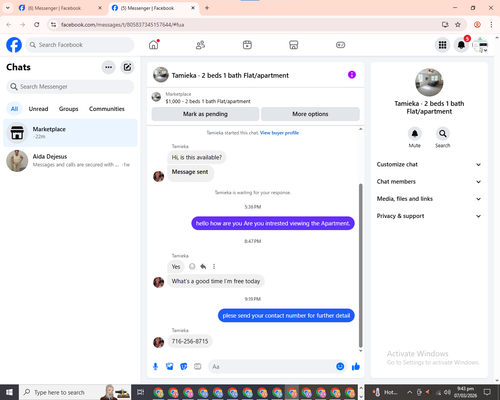Viewport: 500px width, 400px height.
Task: Switch to the first '(6) Messenger' browser tab
Action: click(x=60, y=8)
